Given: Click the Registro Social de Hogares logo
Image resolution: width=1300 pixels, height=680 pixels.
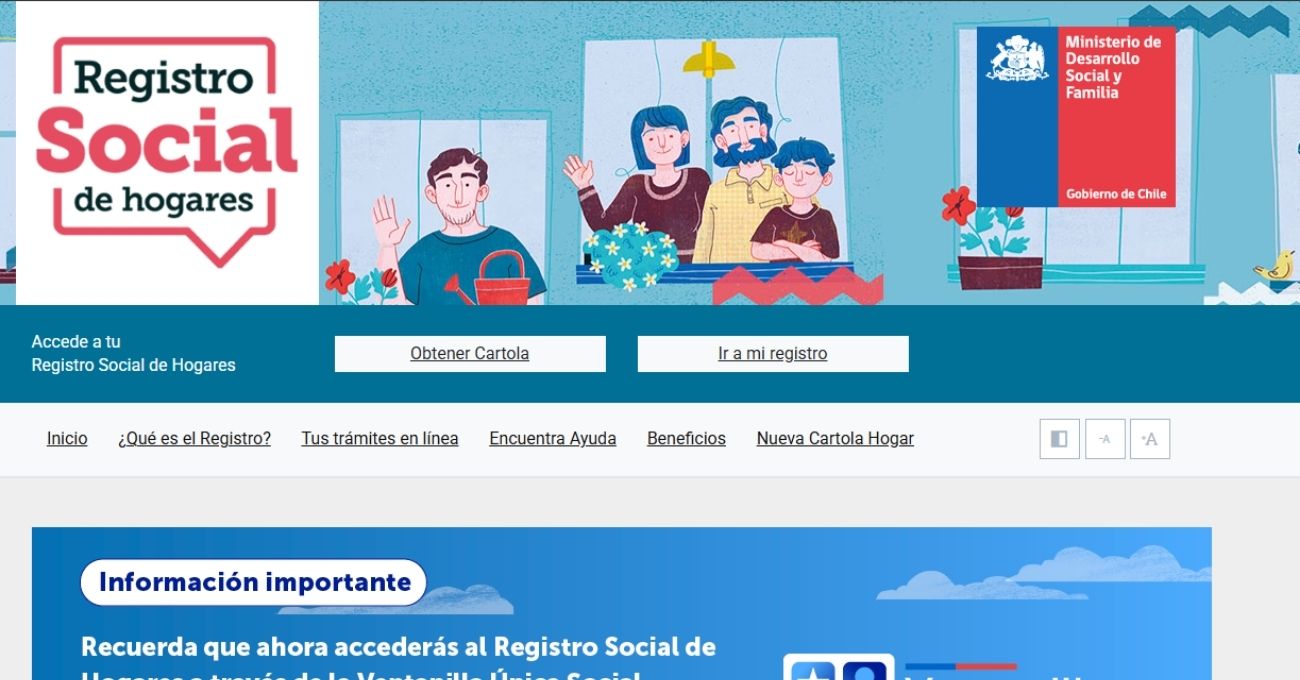Looking at the screenshot, I should point(168,152).
